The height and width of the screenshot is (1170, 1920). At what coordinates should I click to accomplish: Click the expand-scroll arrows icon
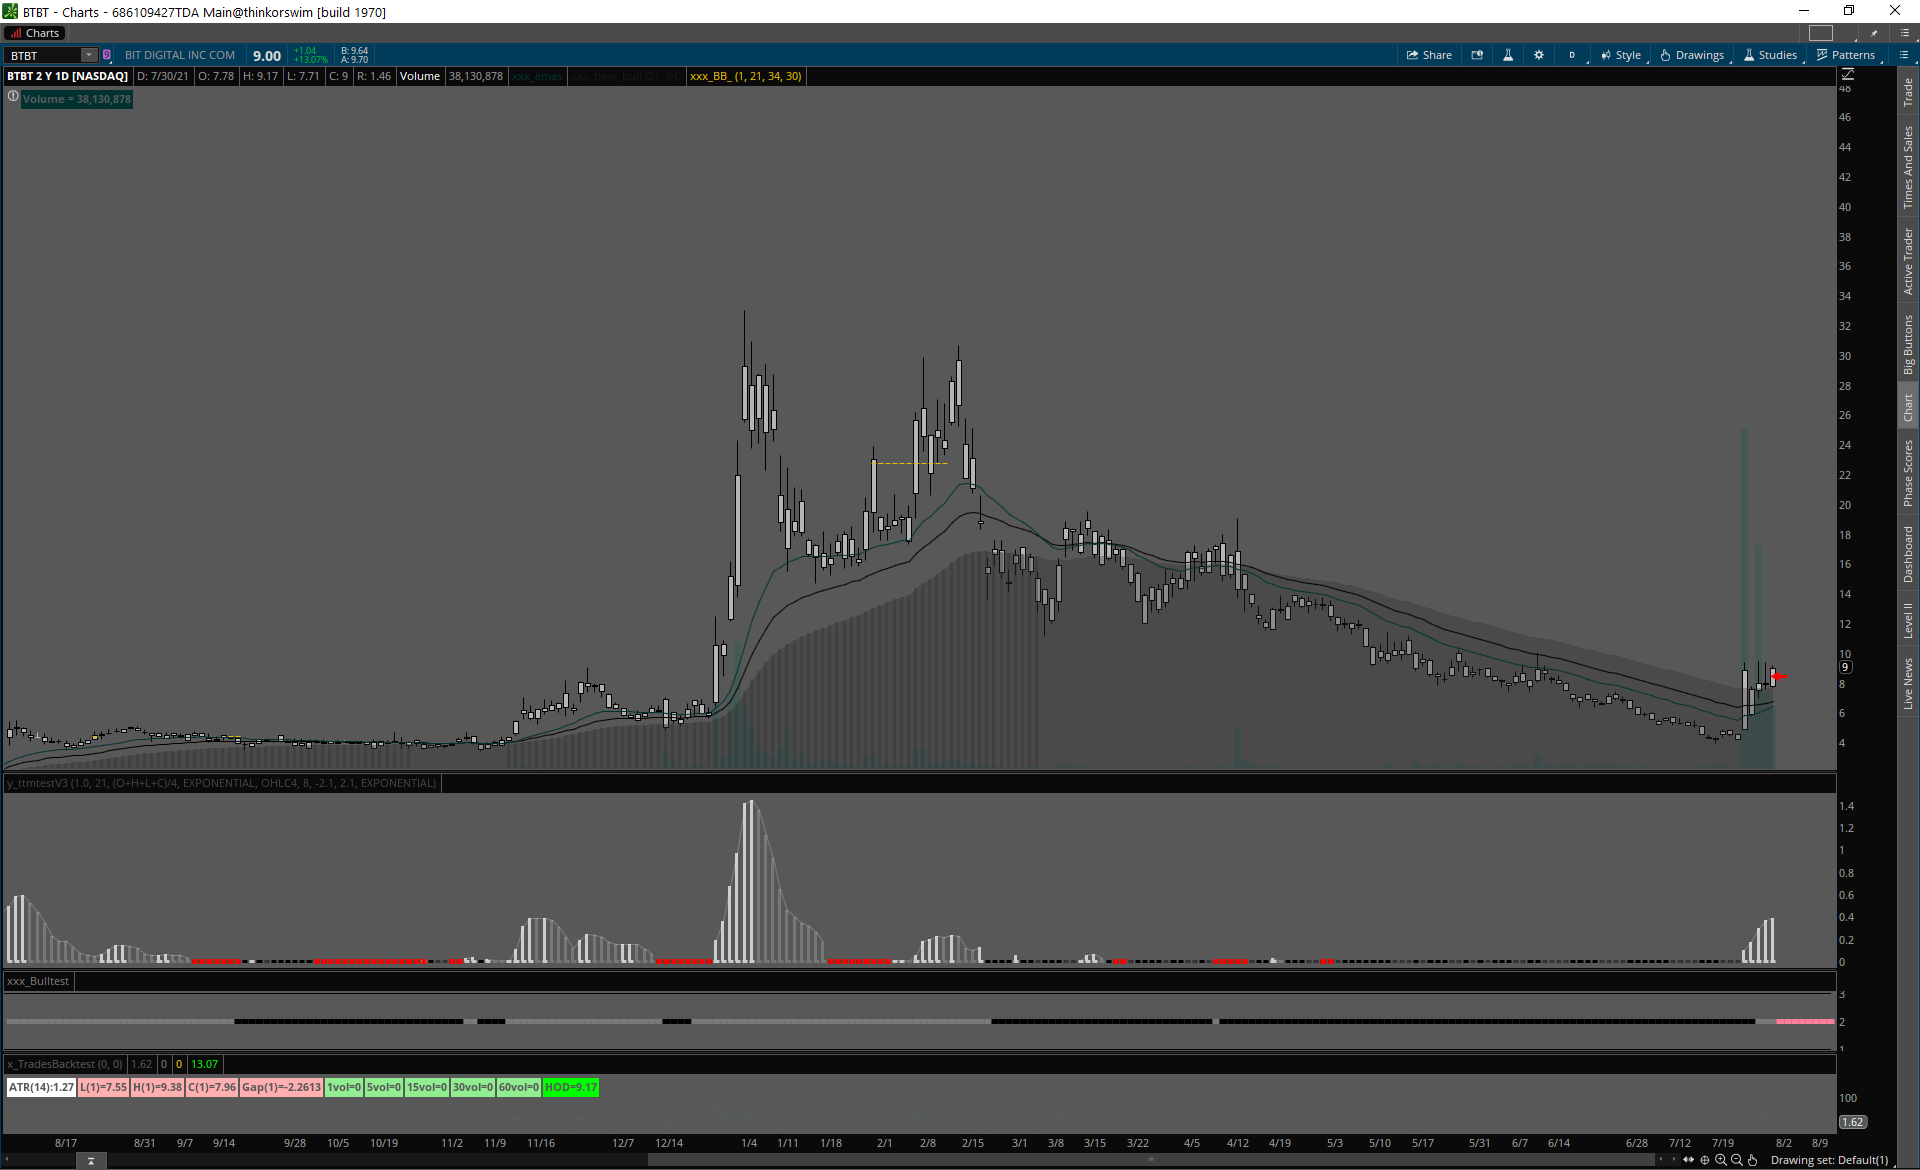point(1689,1160)
